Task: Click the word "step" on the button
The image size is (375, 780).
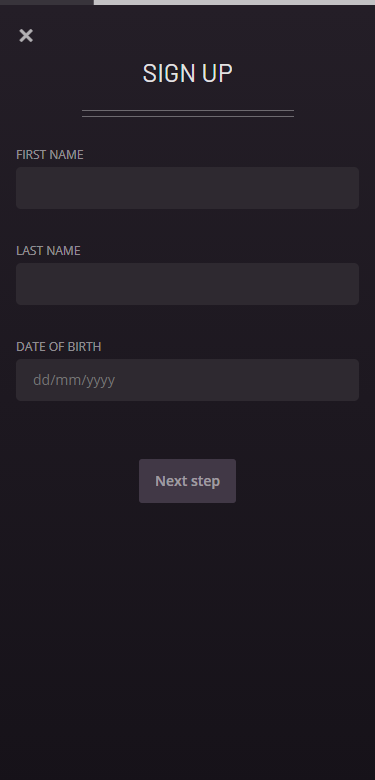Action: click(206, 482)
